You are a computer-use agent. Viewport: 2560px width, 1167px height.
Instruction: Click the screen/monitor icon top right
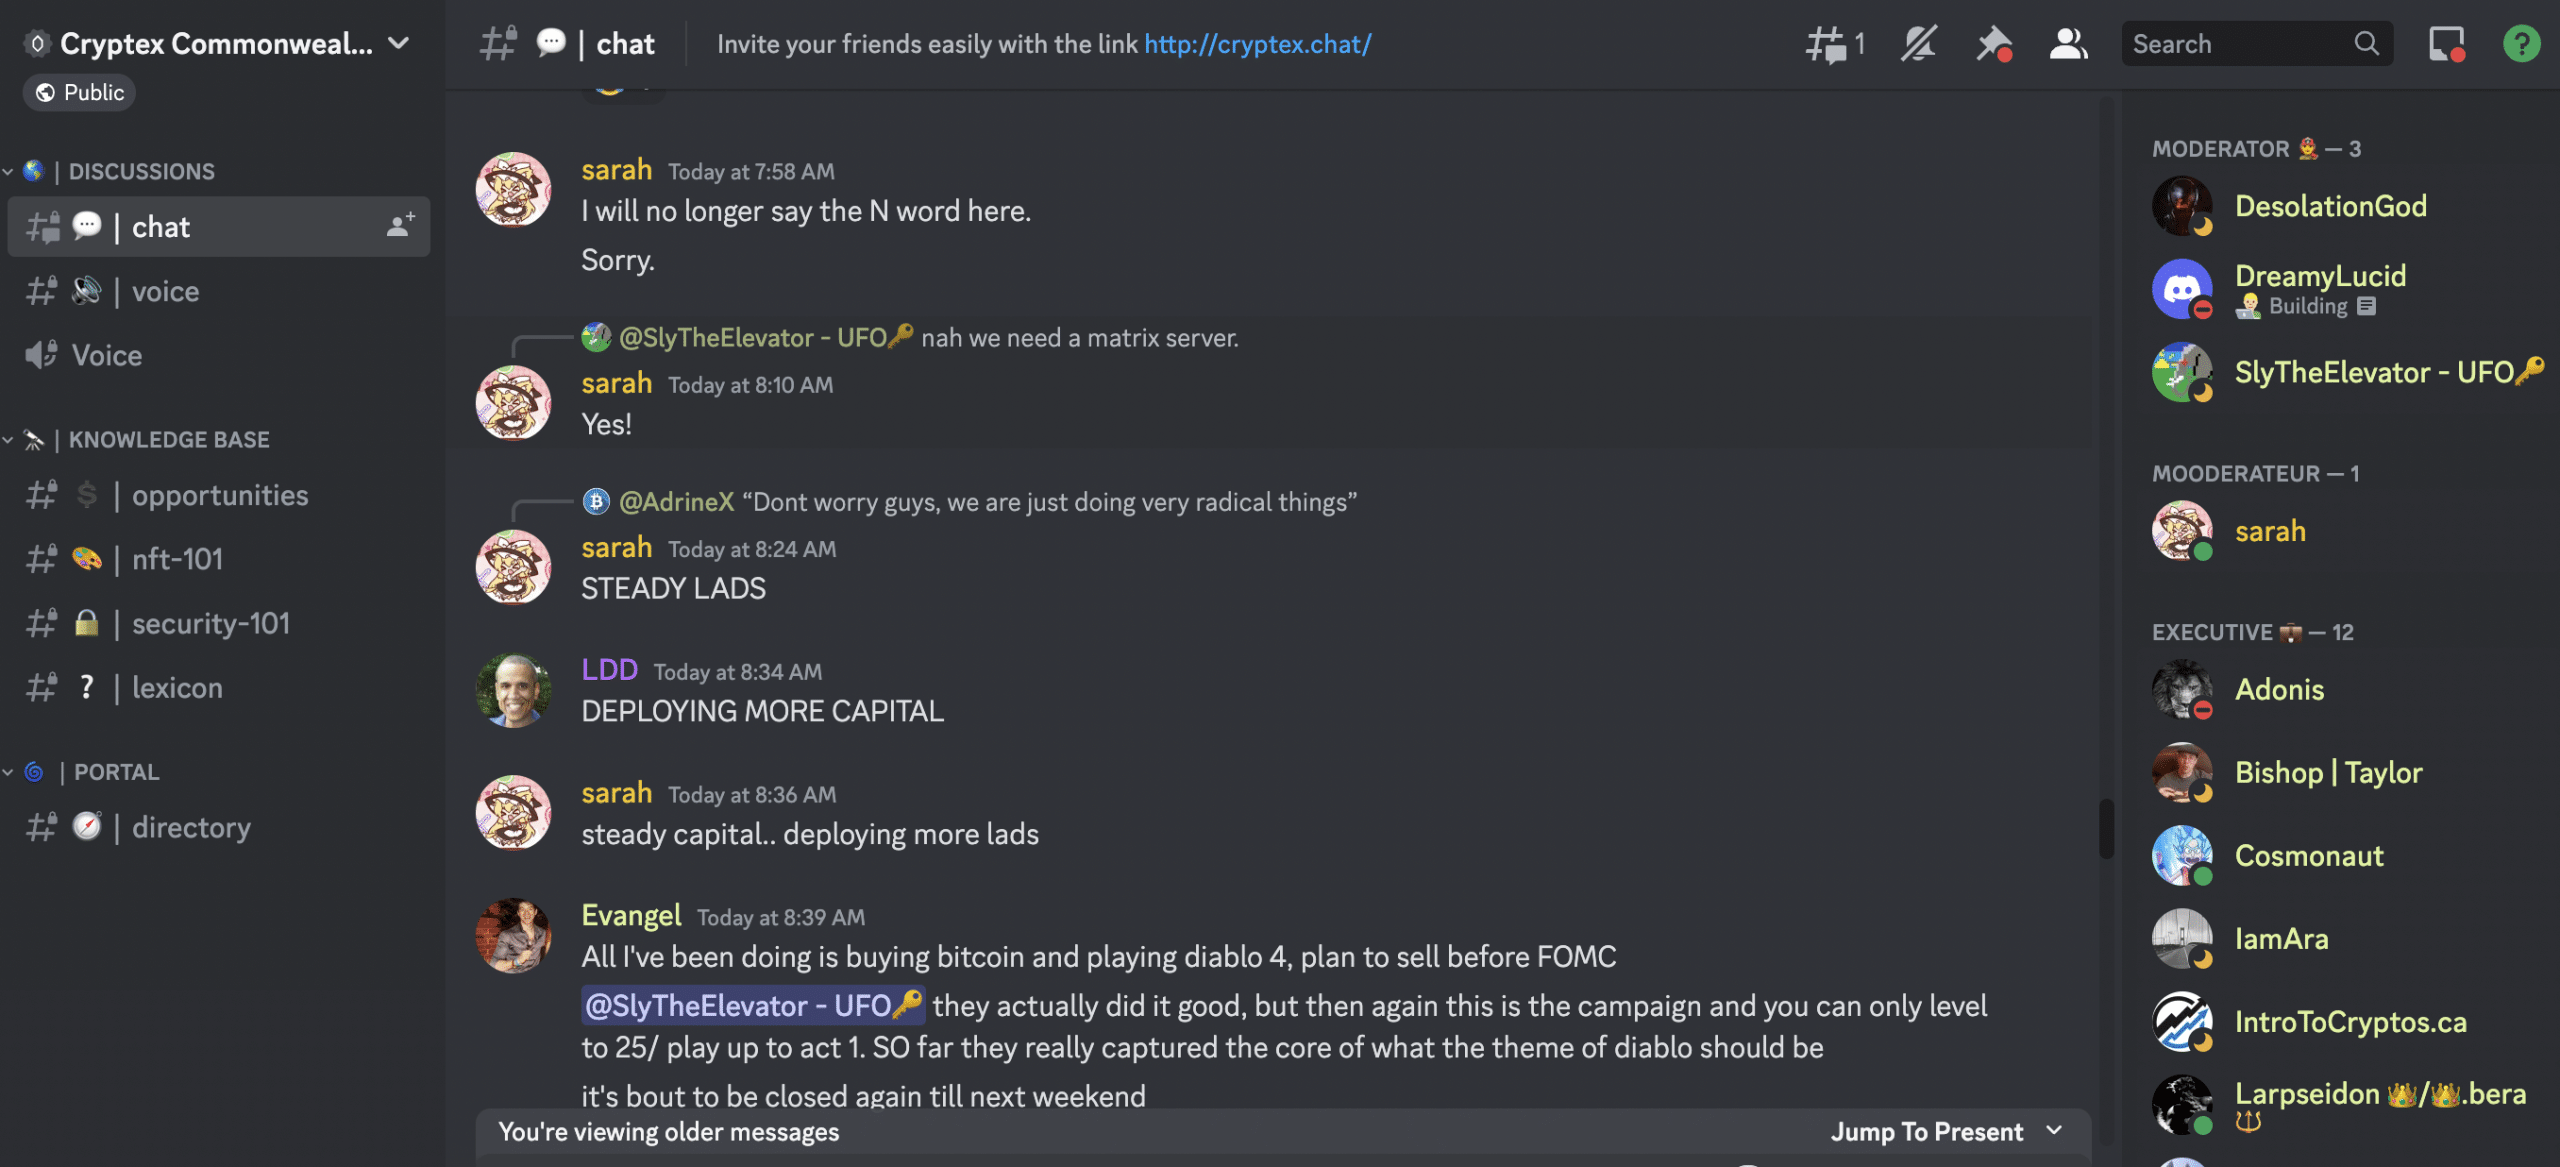(x=2444, y=42)
